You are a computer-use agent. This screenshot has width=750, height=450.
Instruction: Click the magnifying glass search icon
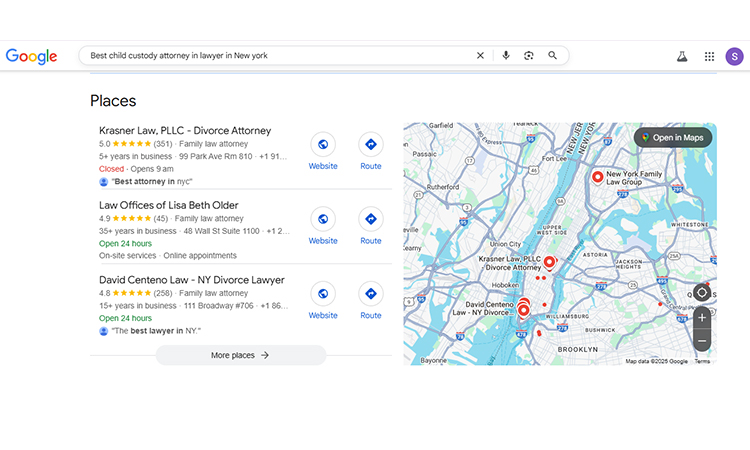(553, 56)
